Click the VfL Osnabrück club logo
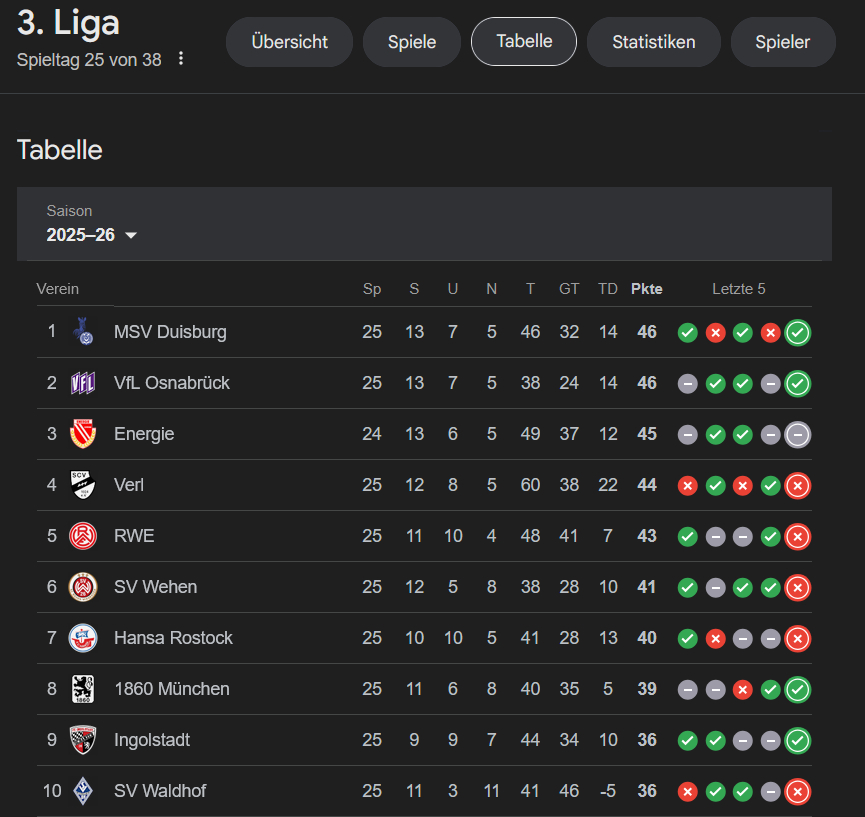 click(x=82, y=383)
